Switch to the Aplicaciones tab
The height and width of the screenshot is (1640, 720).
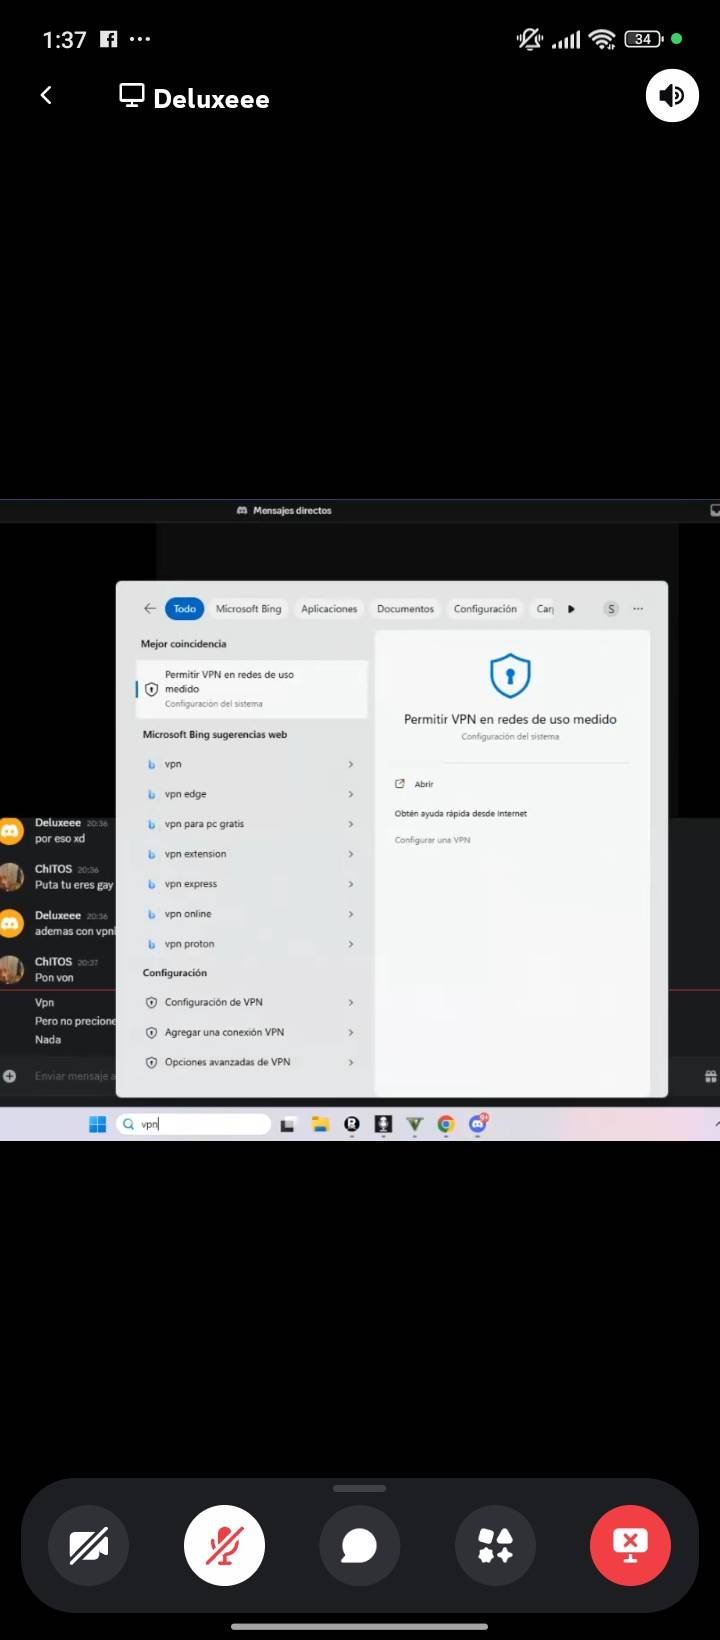329,609
